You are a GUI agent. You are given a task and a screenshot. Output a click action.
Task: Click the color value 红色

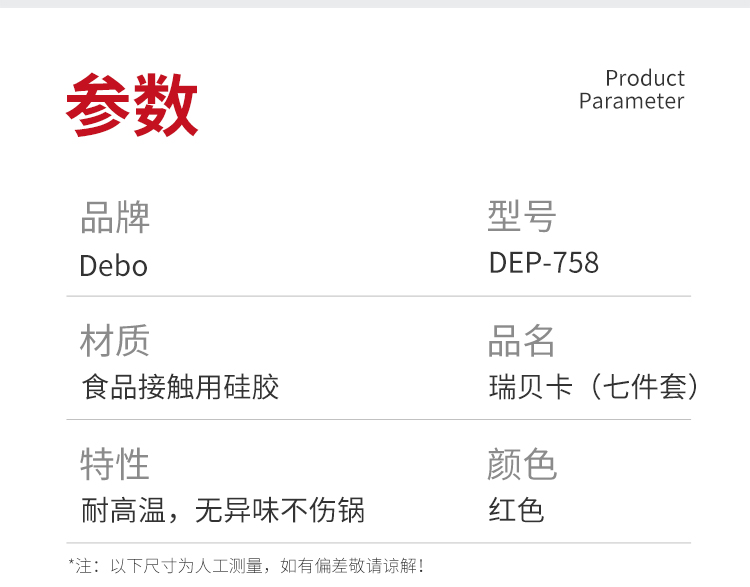(x=516, y=510)
